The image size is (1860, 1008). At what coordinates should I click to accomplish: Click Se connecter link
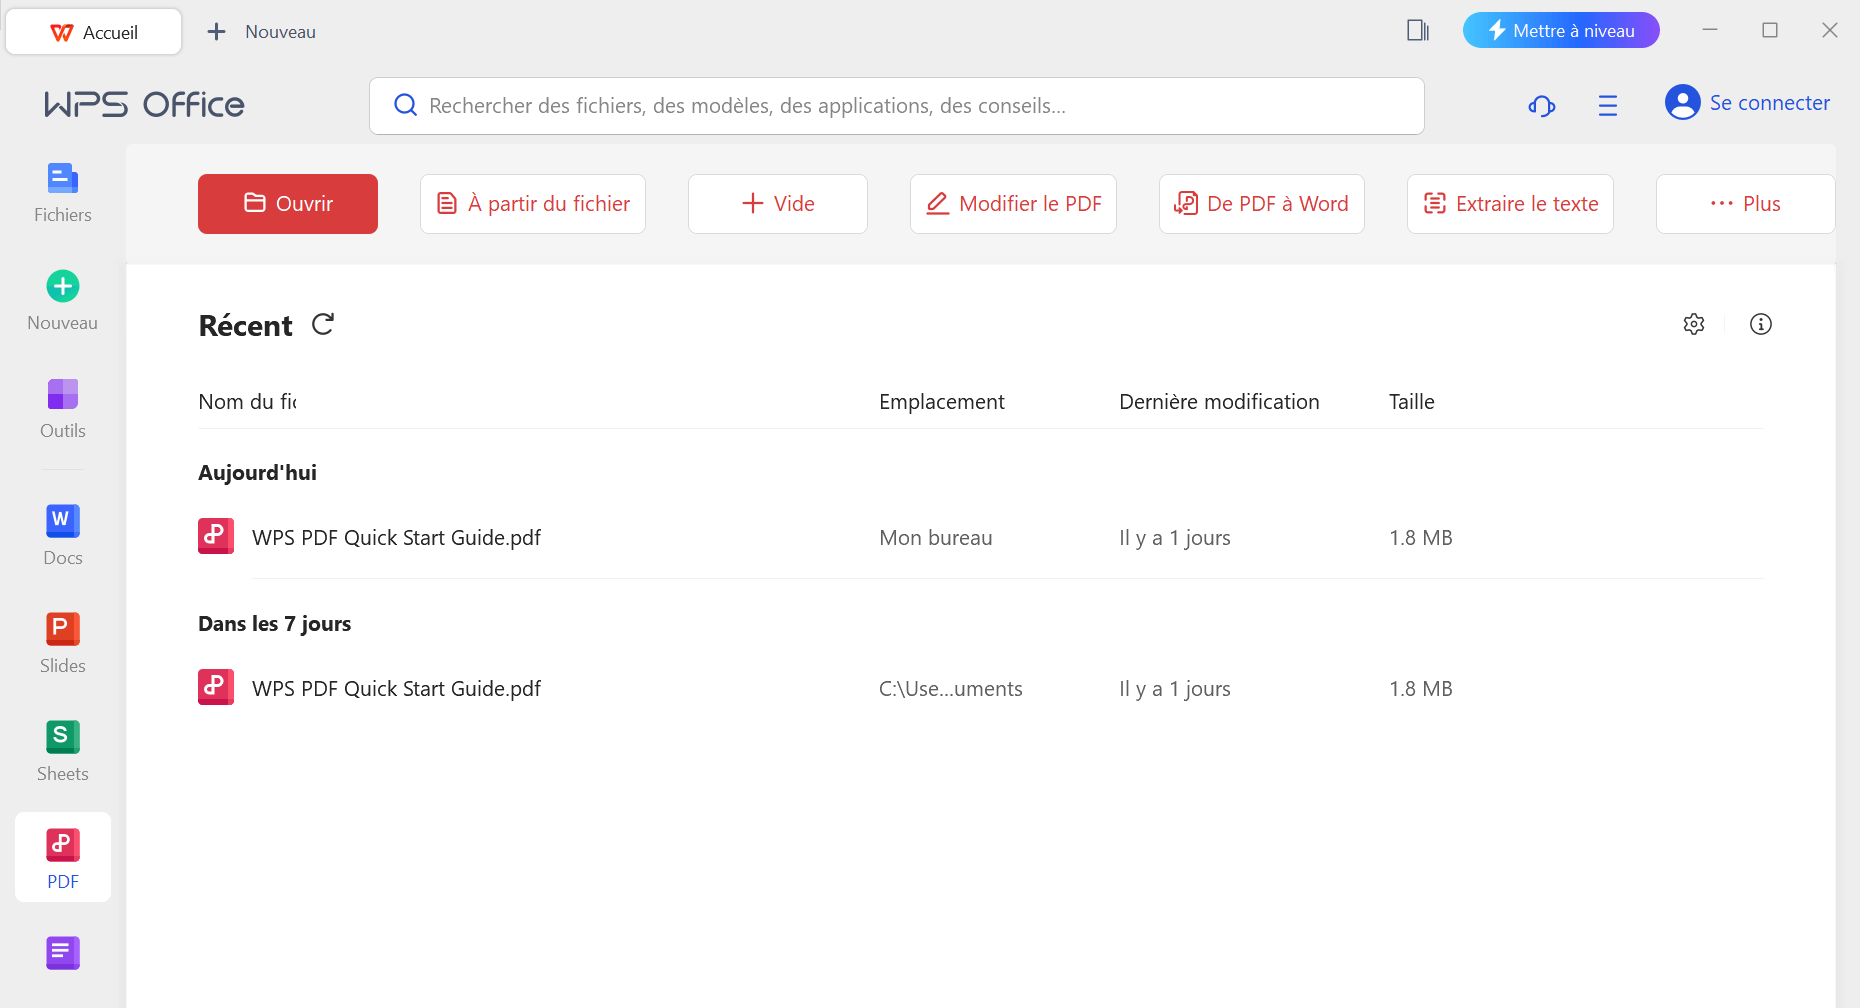(x=1769, y=103)
